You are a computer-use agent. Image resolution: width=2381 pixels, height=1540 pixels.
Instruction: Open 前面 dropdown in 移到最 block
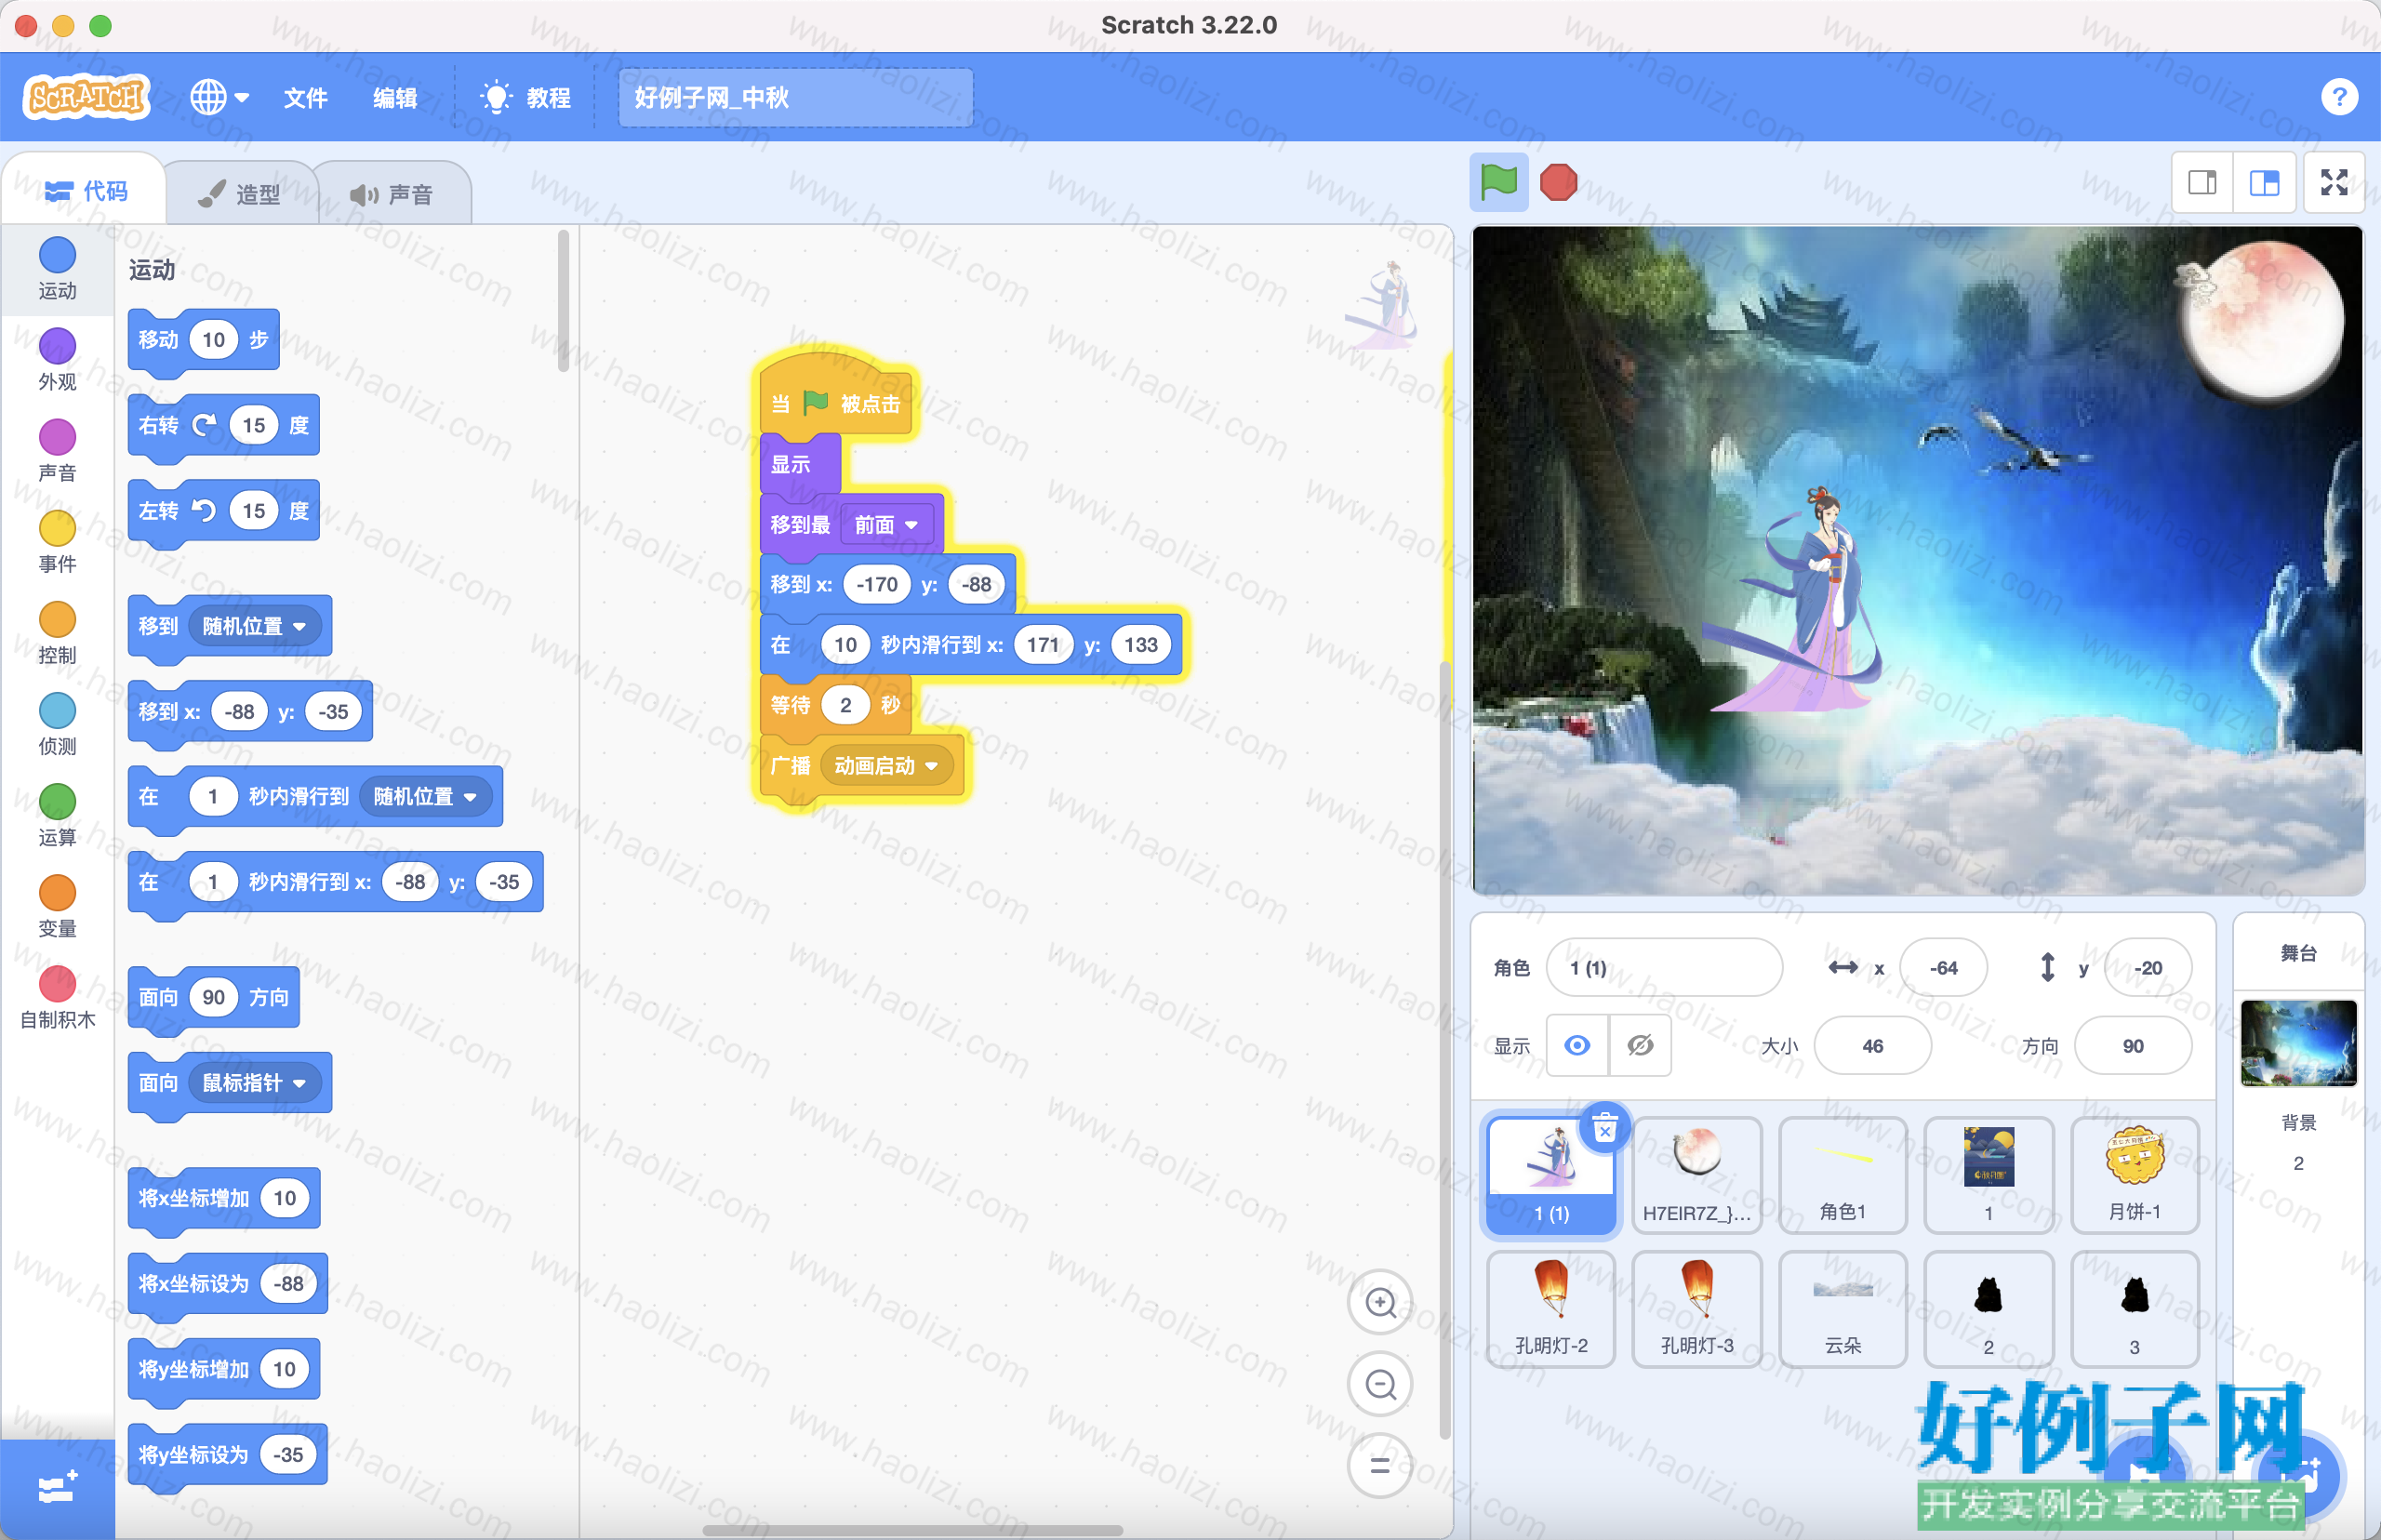(x=887, y=524)
